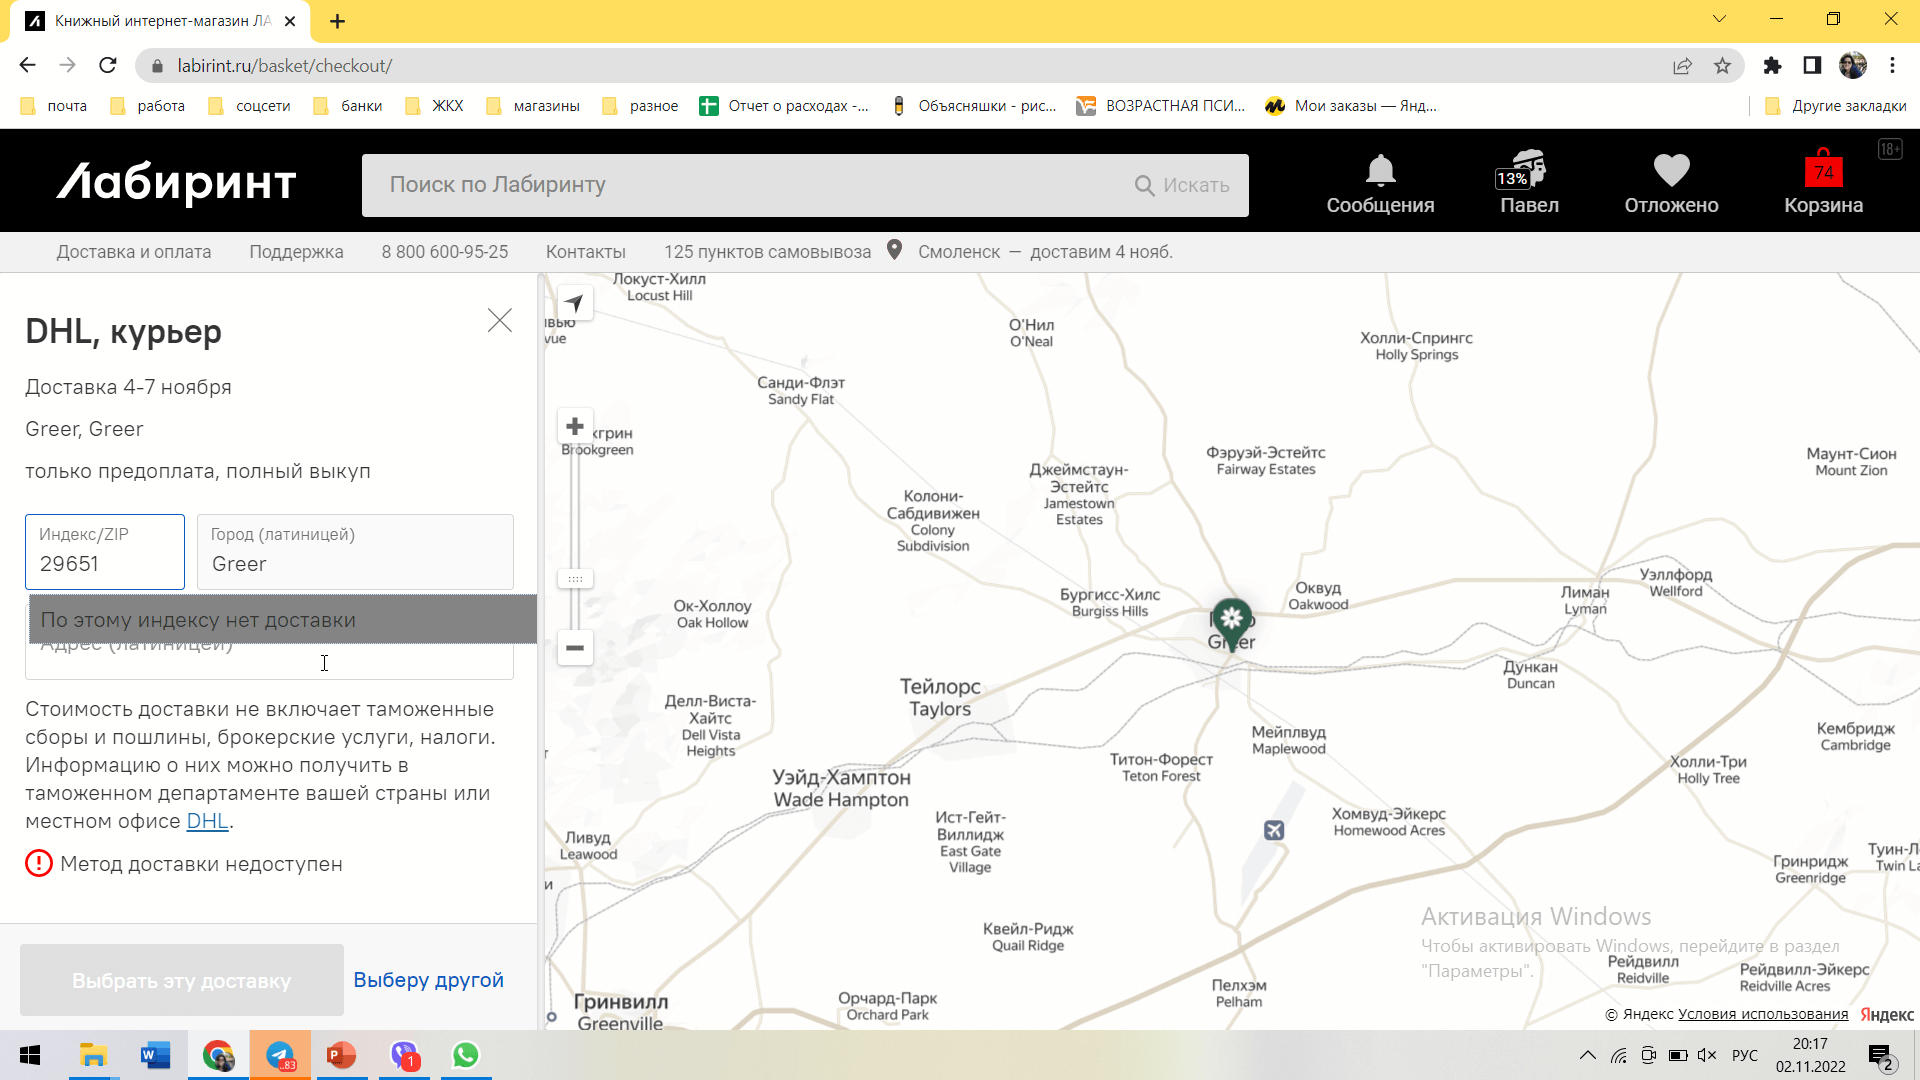Open File Explorer from taskbar
1920x1080 pixels.
click(93, 1055)
